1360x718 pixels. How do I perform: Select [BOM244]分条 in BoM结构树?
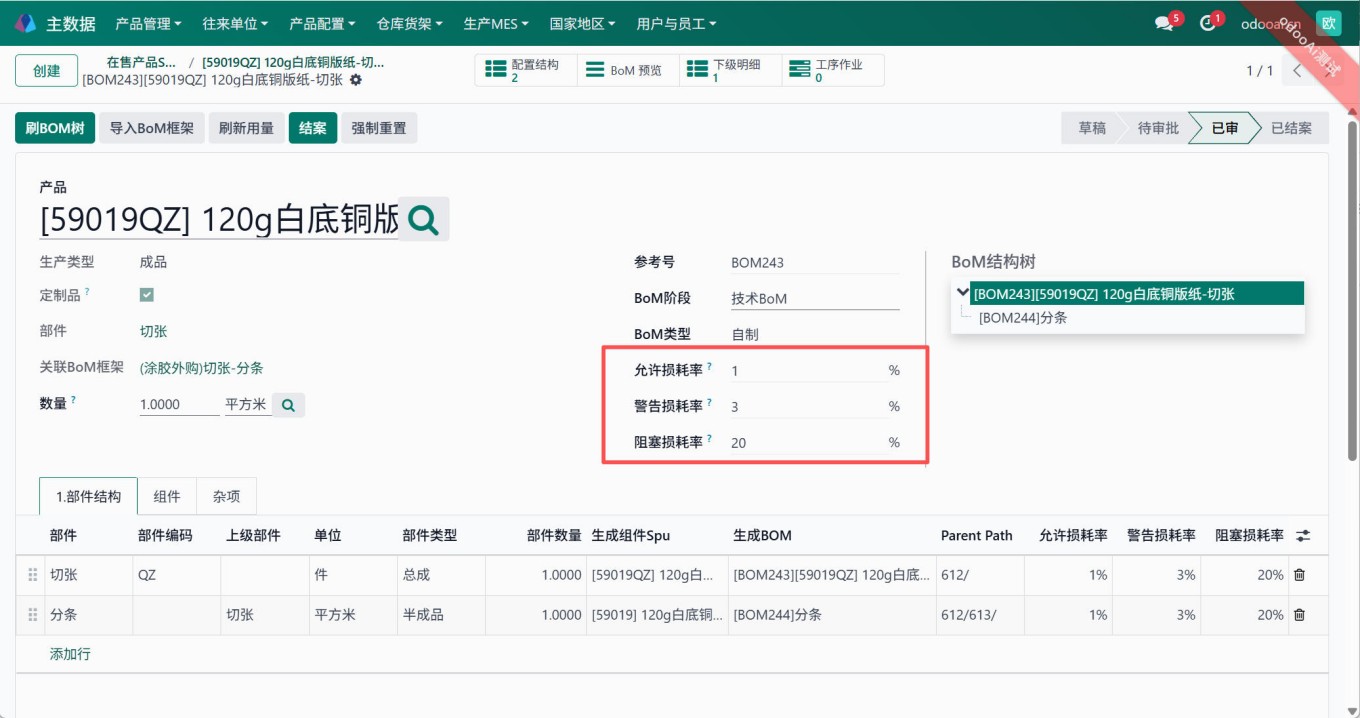(x=1023, y=318)
